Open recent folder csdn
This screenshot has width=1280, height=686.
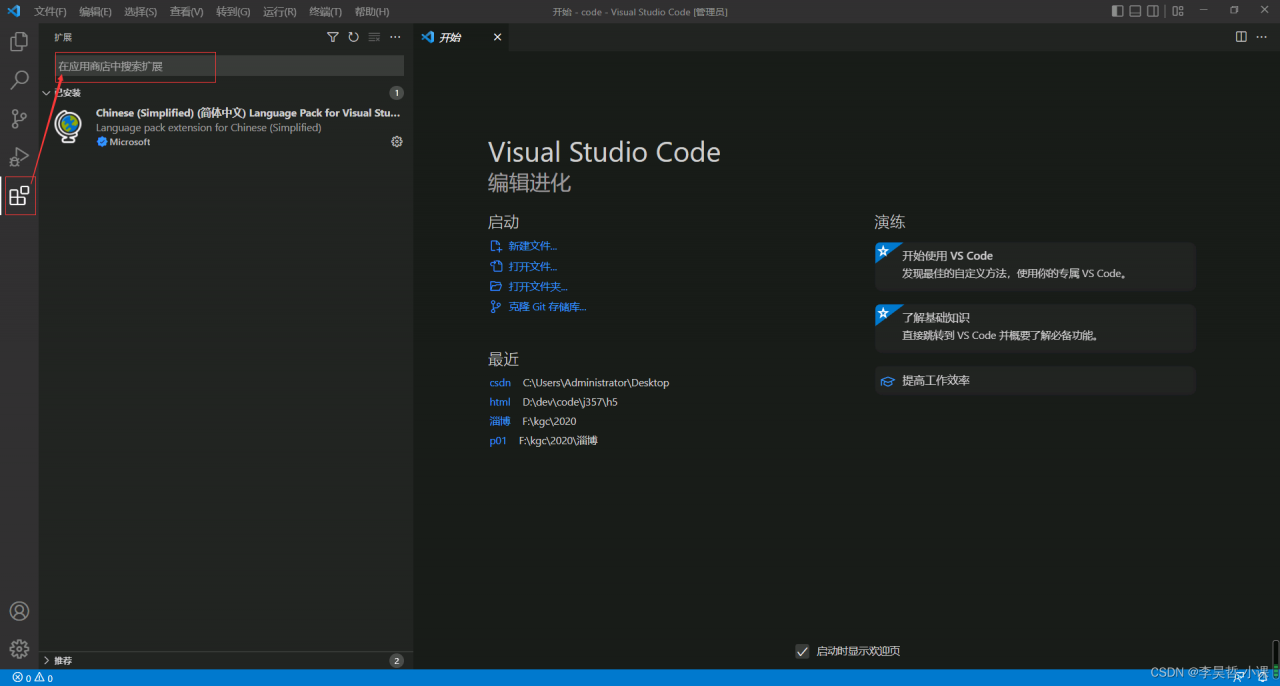point(500,383)
